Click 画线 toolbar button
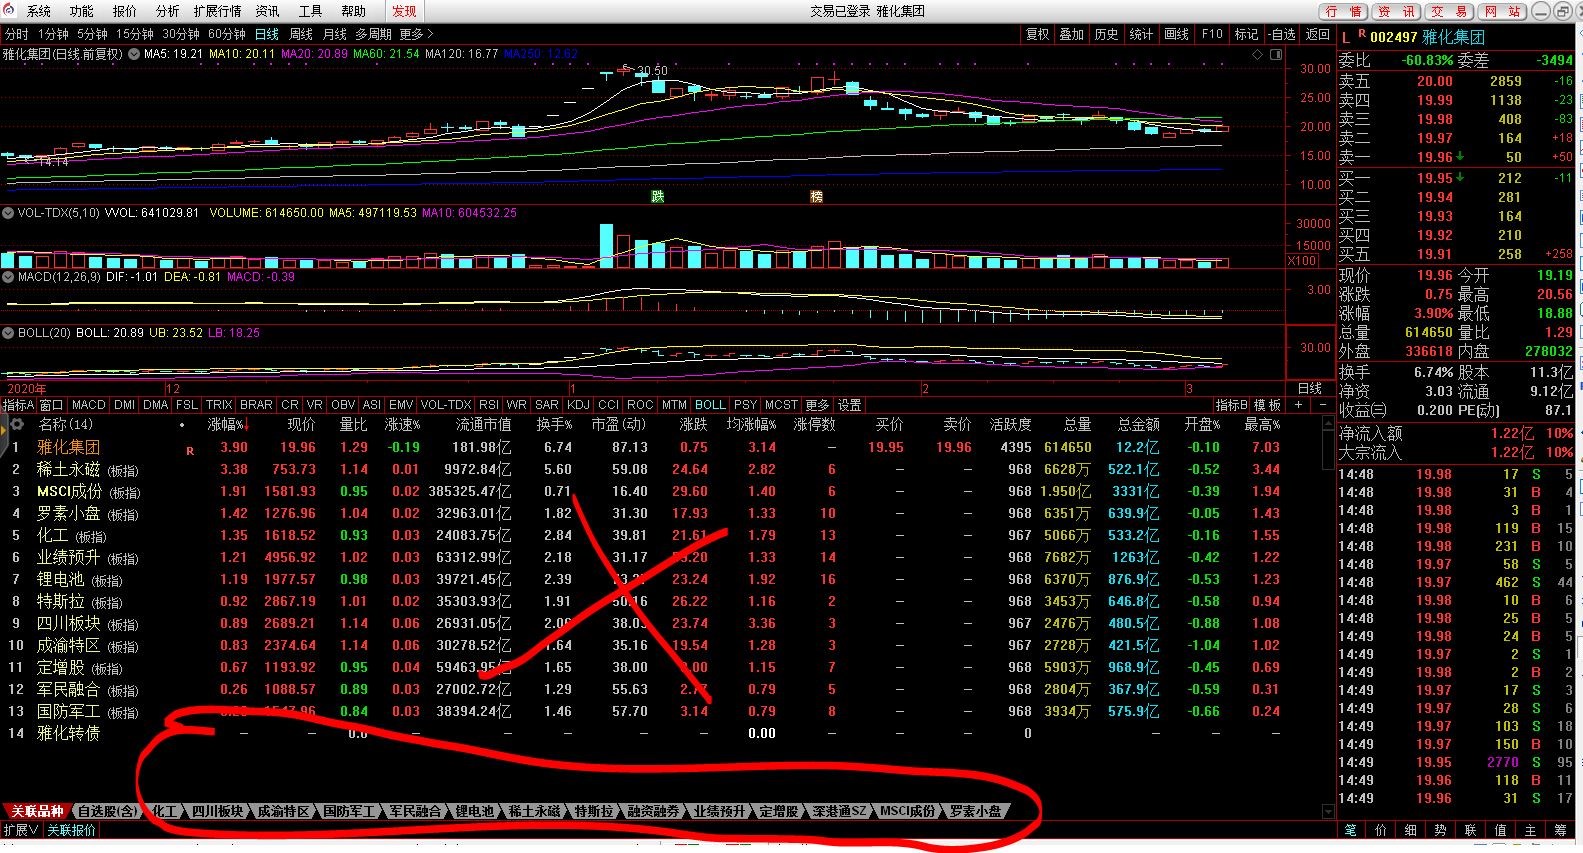 click(x=1177, y=34)
